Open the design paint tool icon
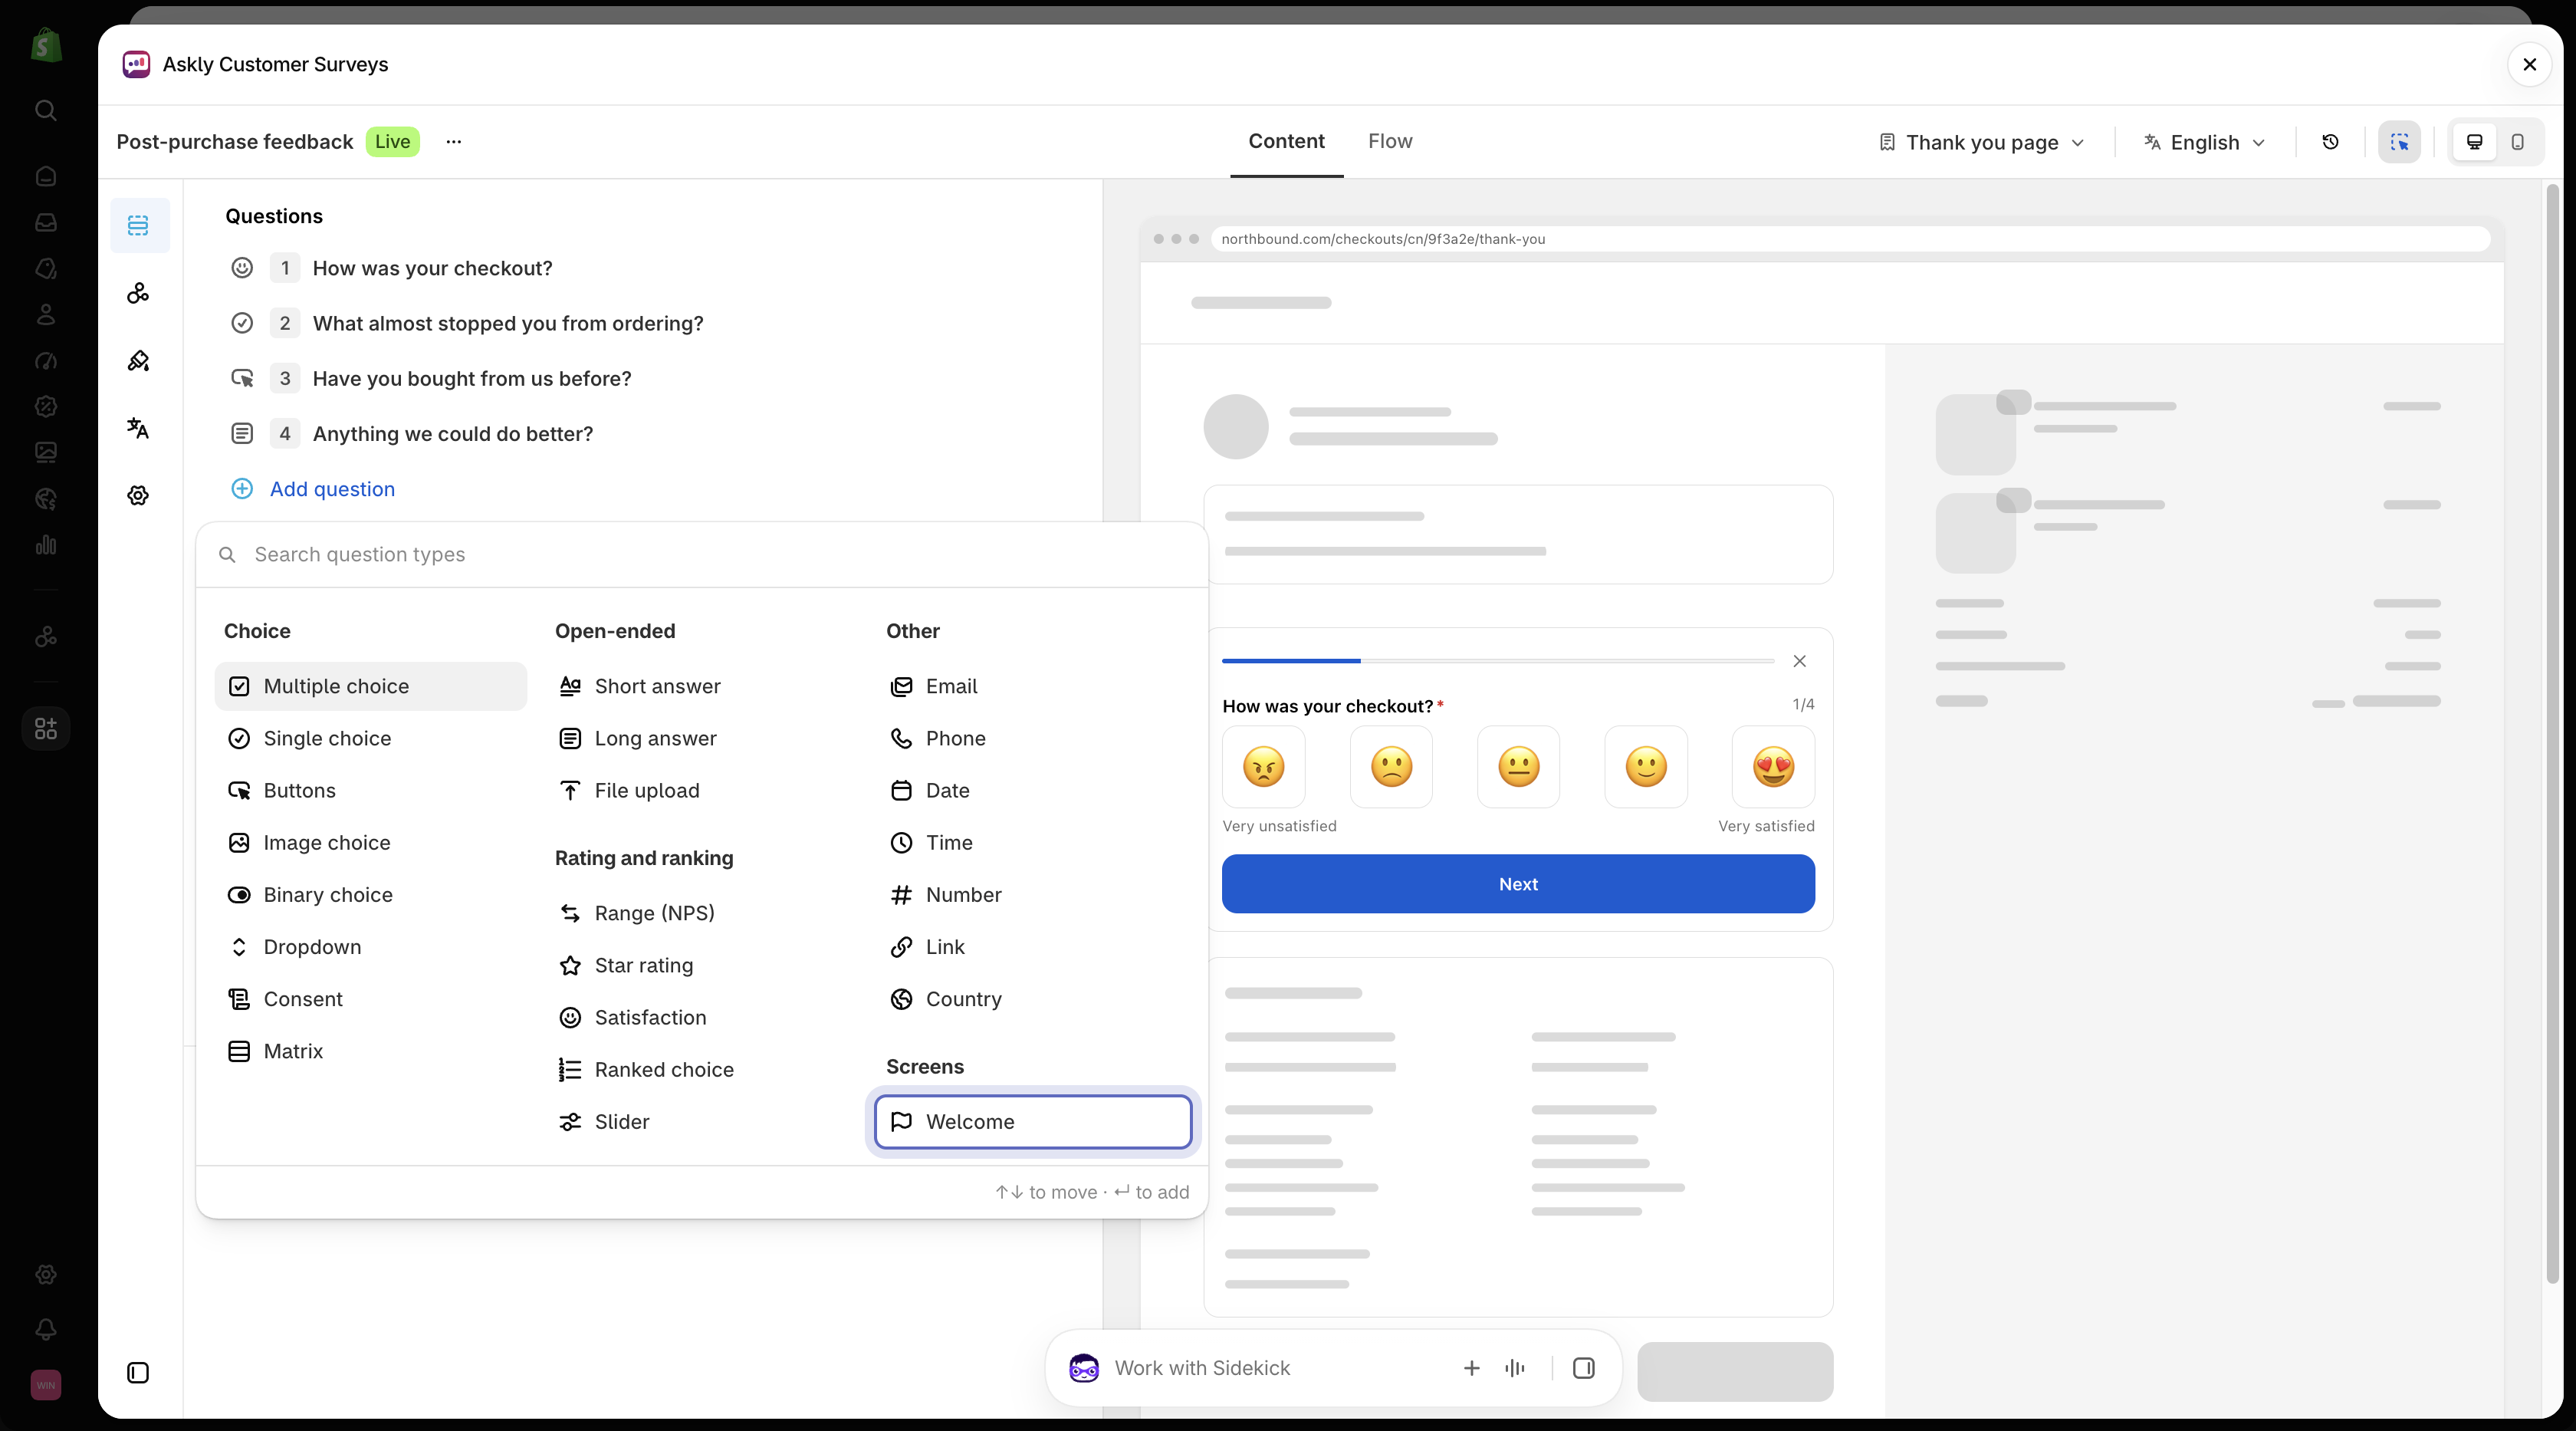The width and height of the screenshot is (2576, 1431). [138, 360]
